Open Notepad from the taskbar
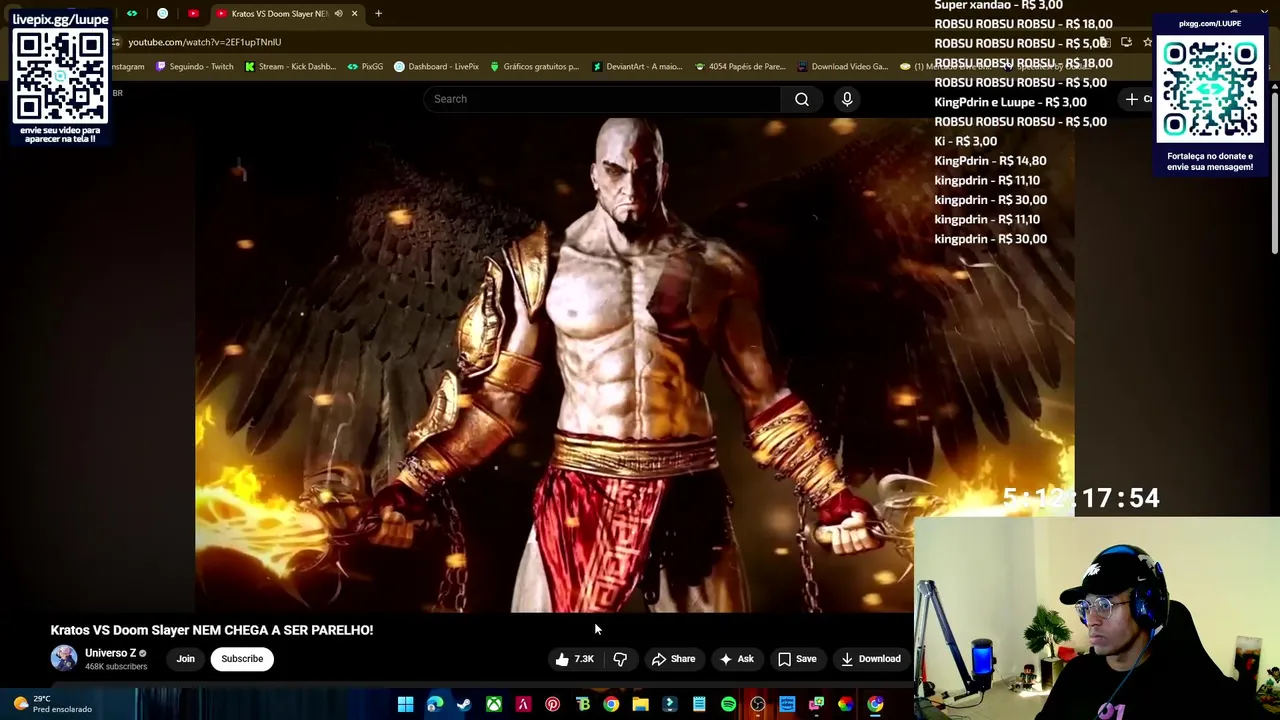Image resolution: width=1280 pixels, height=720 pixels. click(699, 705)
